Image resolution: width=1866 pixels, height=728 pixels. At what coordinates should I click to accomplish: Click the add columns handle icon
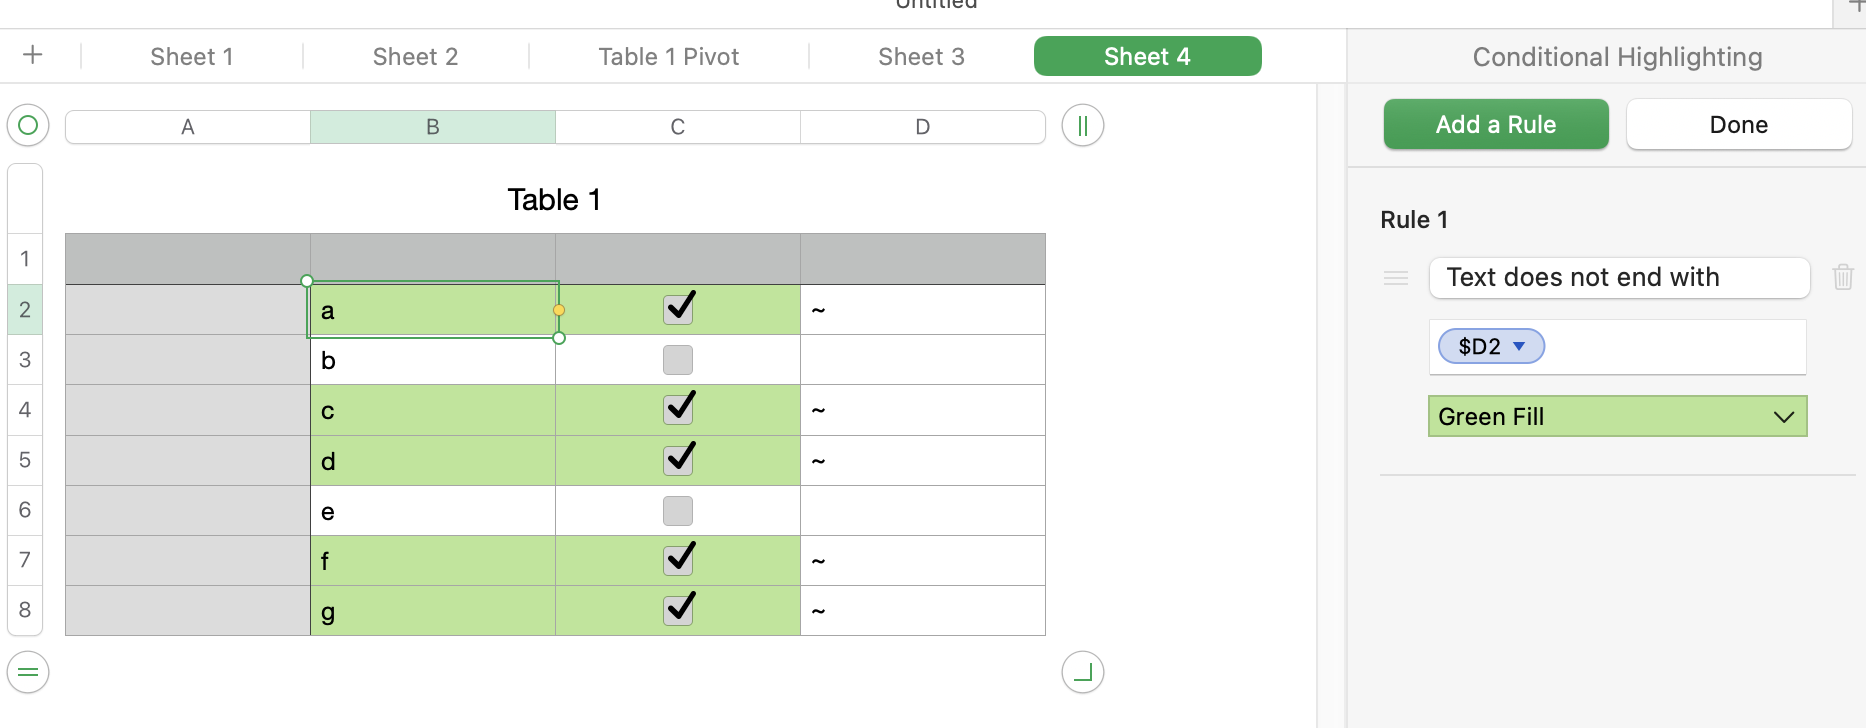1082,126
